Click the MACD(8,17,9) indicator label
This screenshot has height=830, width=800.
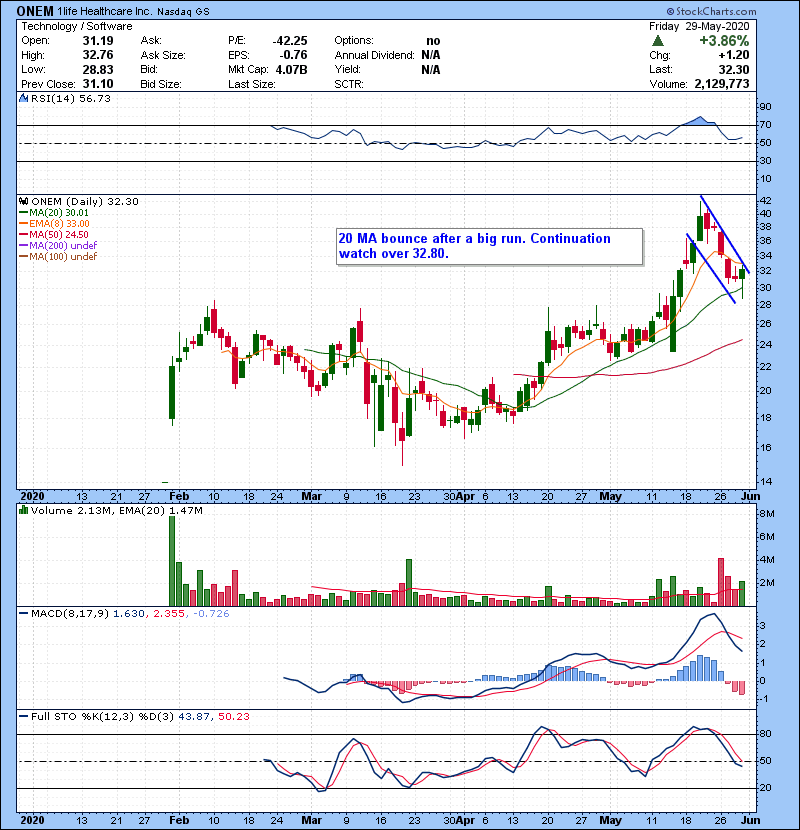coord(70,614)
